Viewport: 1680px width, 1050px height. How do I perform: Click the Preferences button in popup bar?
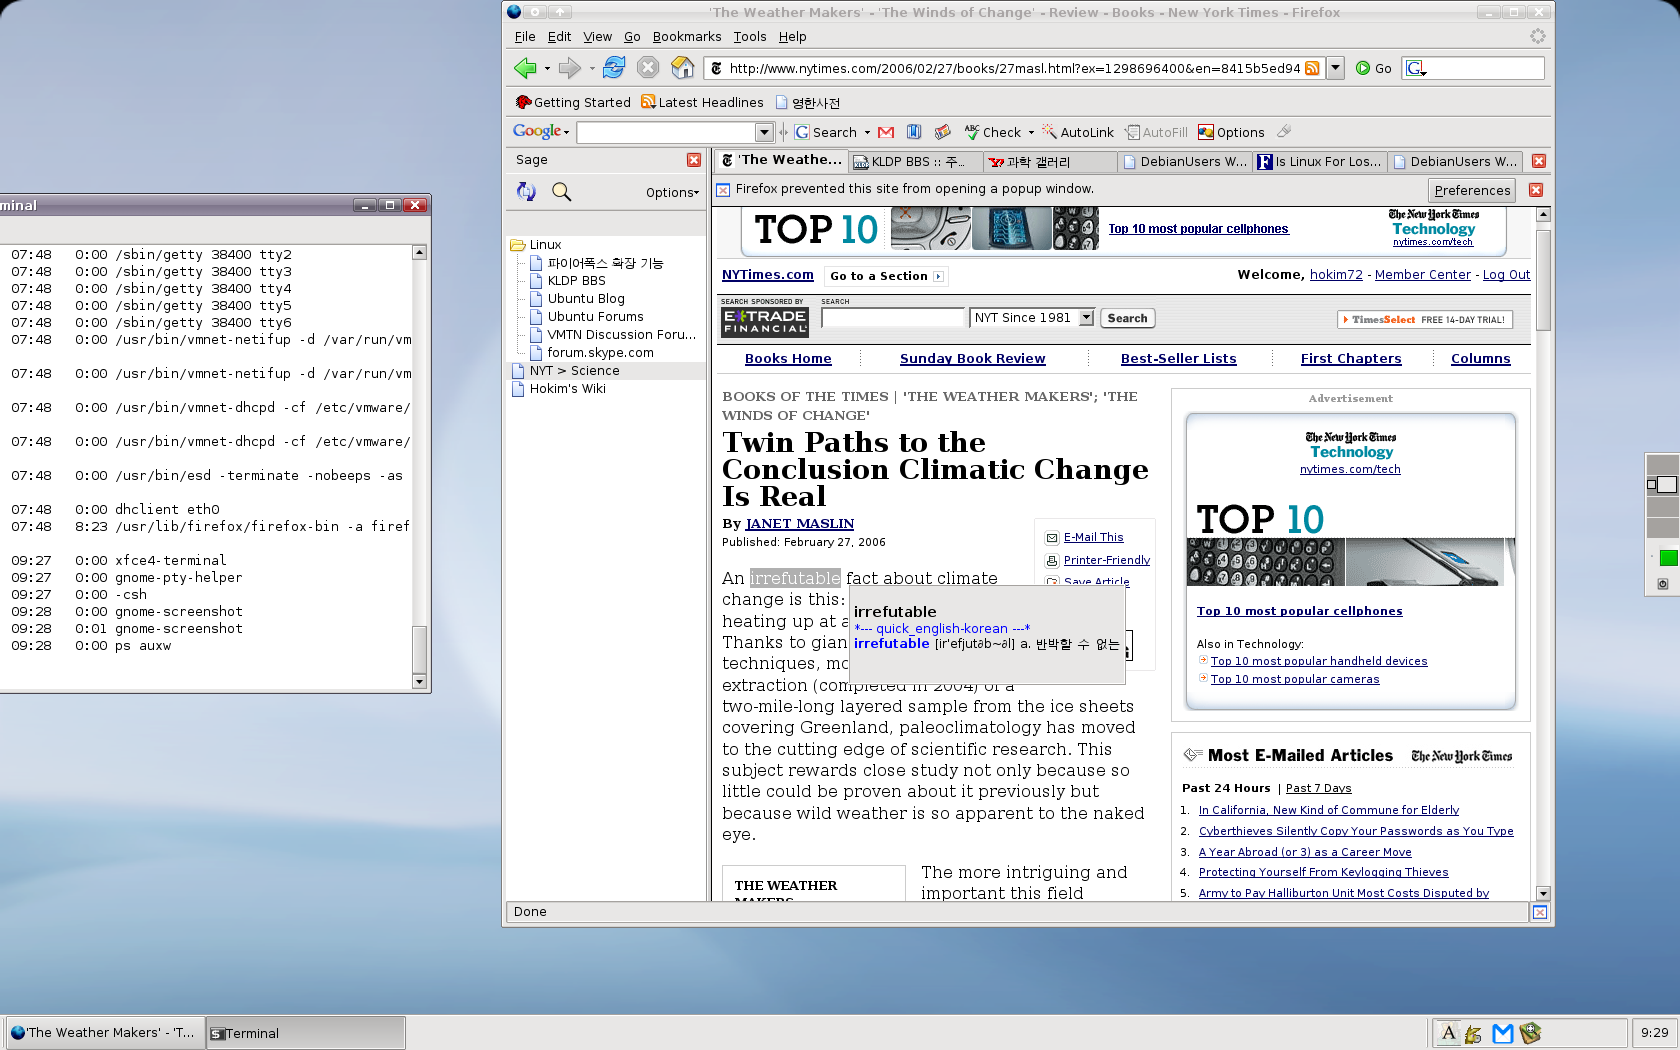click(1472, 190)
